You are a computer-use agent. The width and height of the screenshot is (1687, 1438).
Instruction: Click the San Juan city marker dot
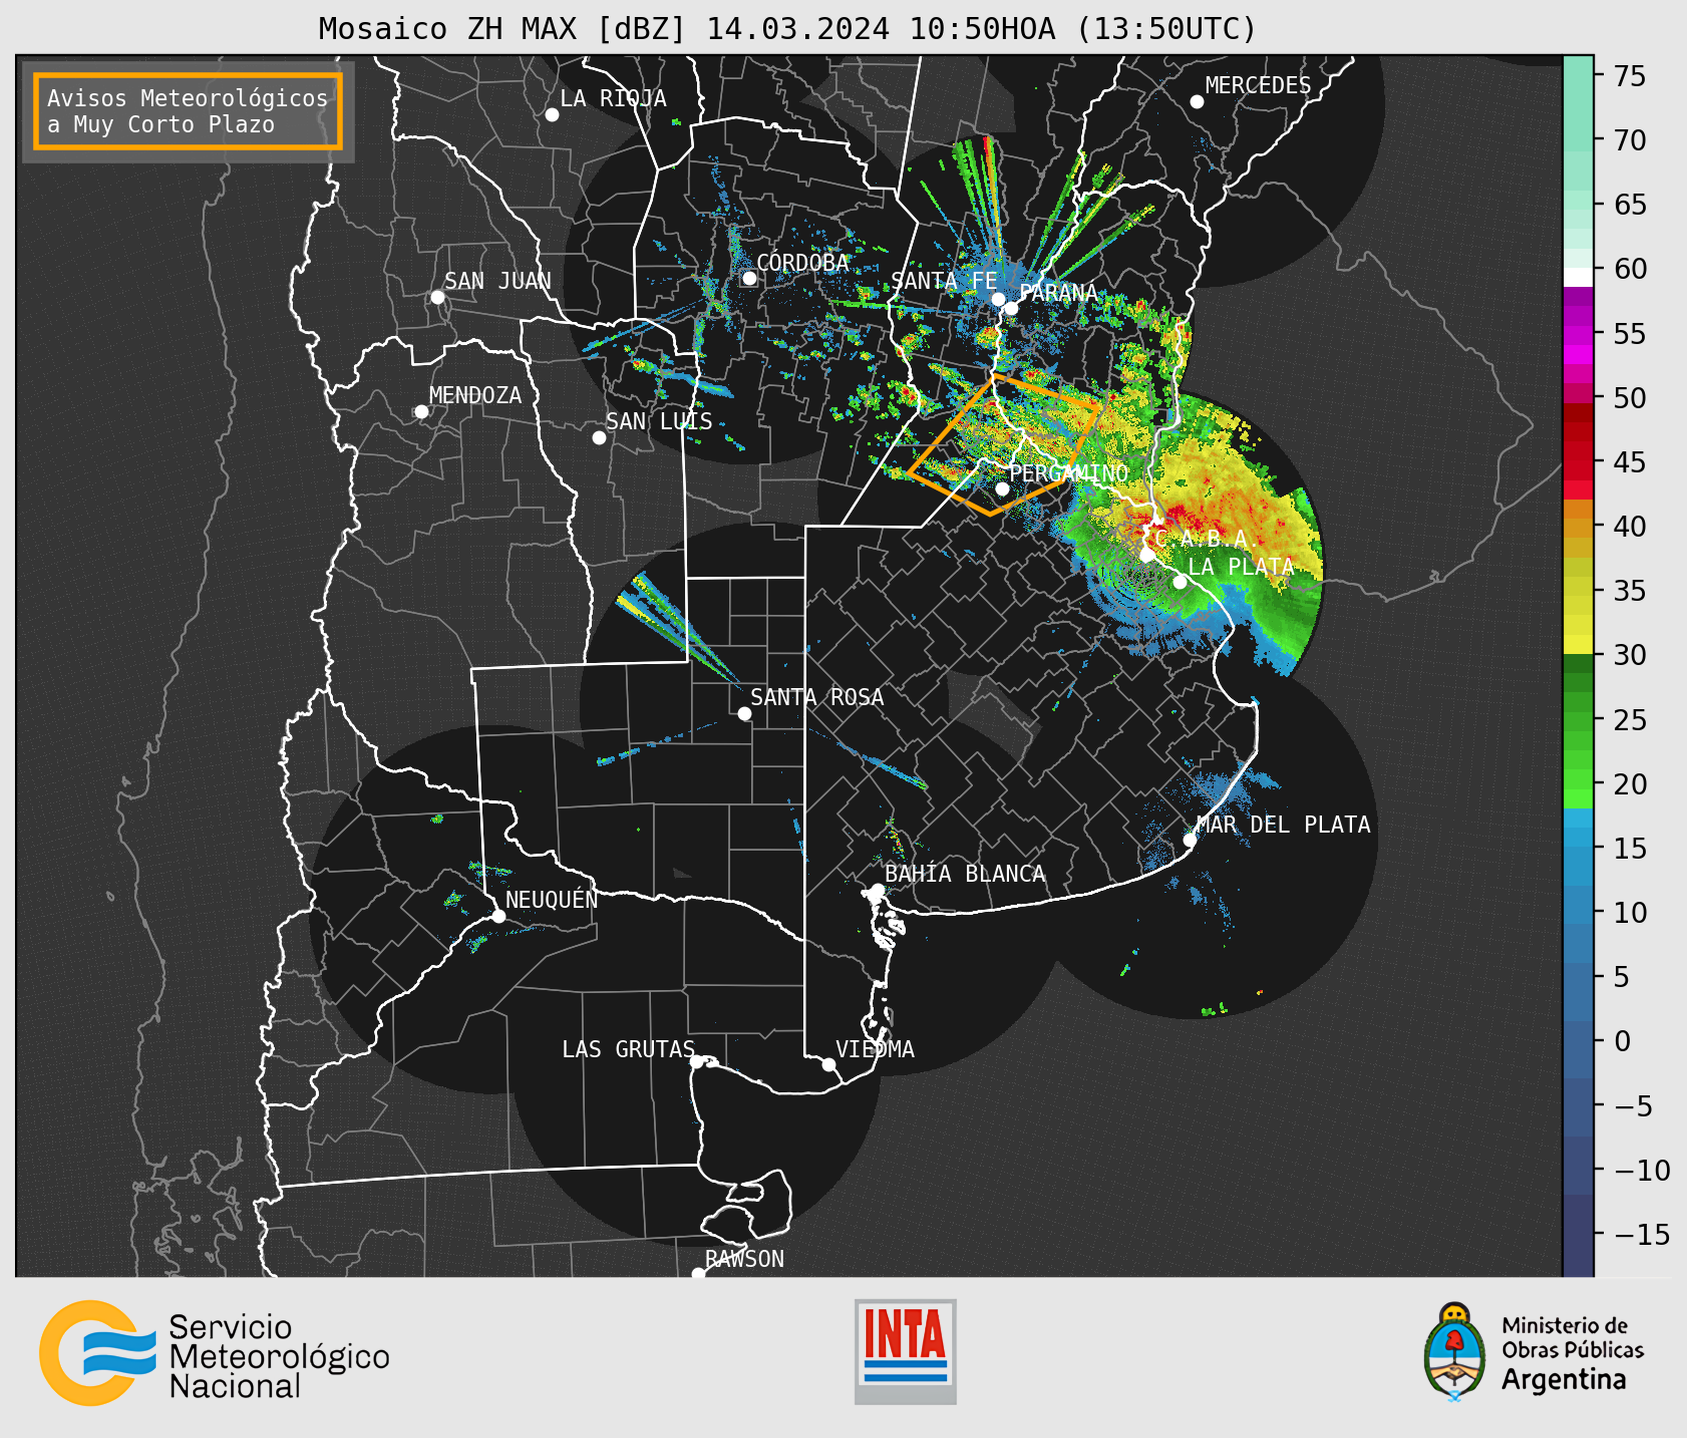point(437,297)
